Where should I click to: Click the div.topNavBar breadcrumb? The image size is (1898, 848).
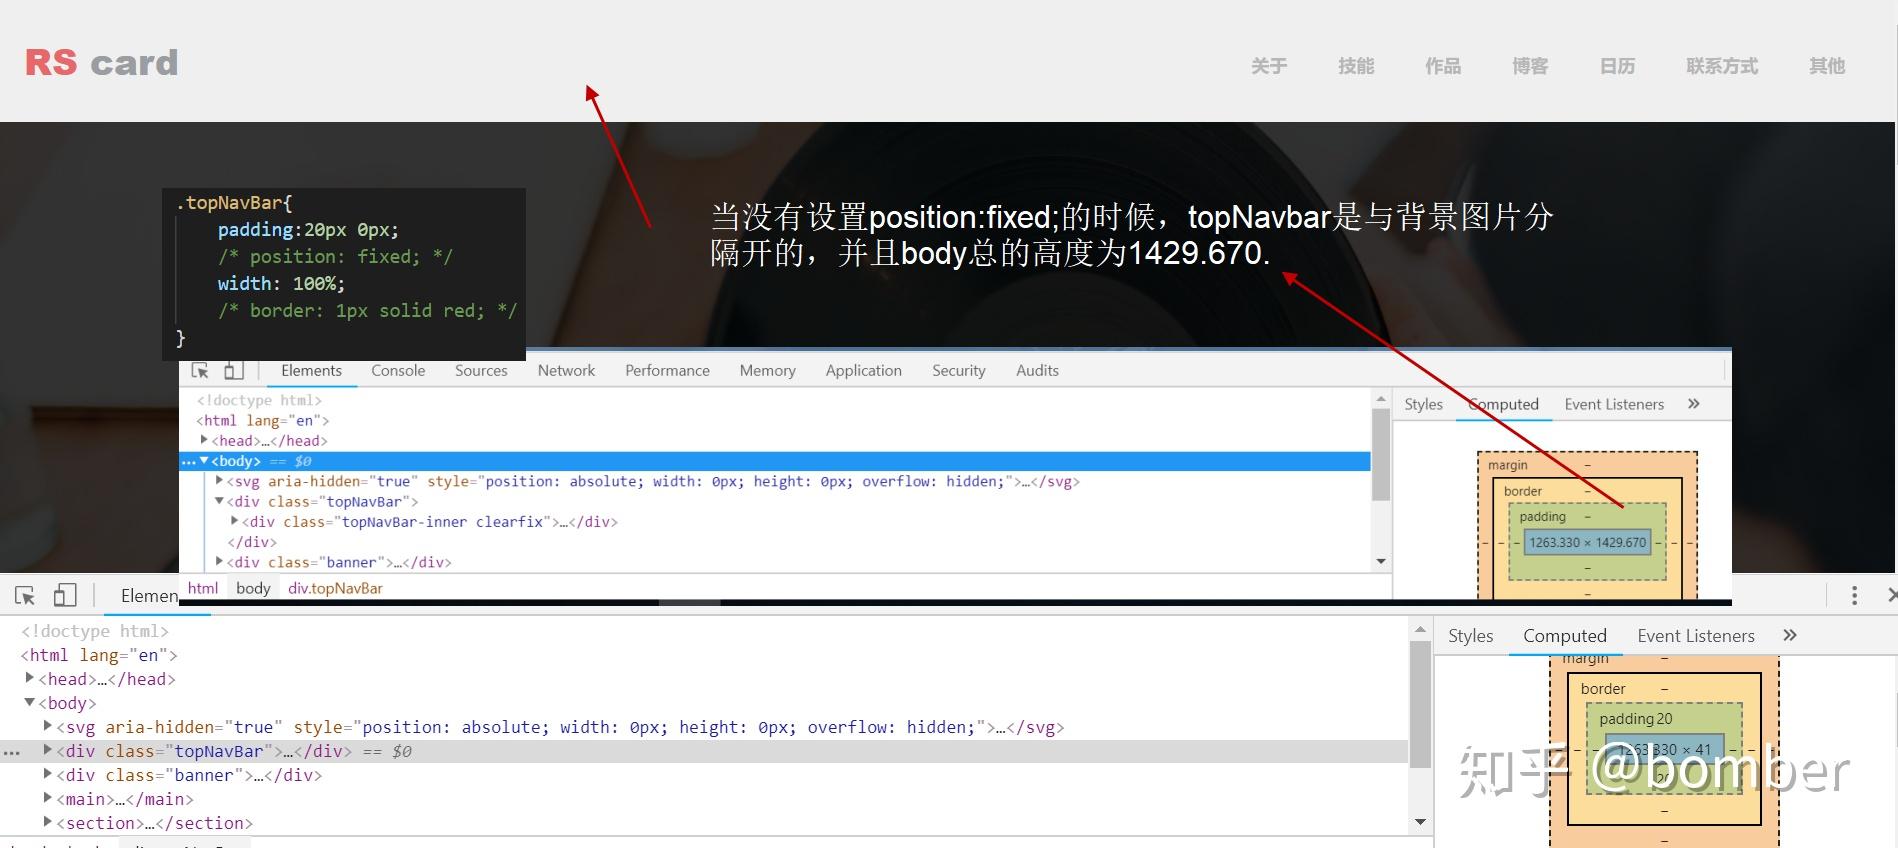pos(335,588)
